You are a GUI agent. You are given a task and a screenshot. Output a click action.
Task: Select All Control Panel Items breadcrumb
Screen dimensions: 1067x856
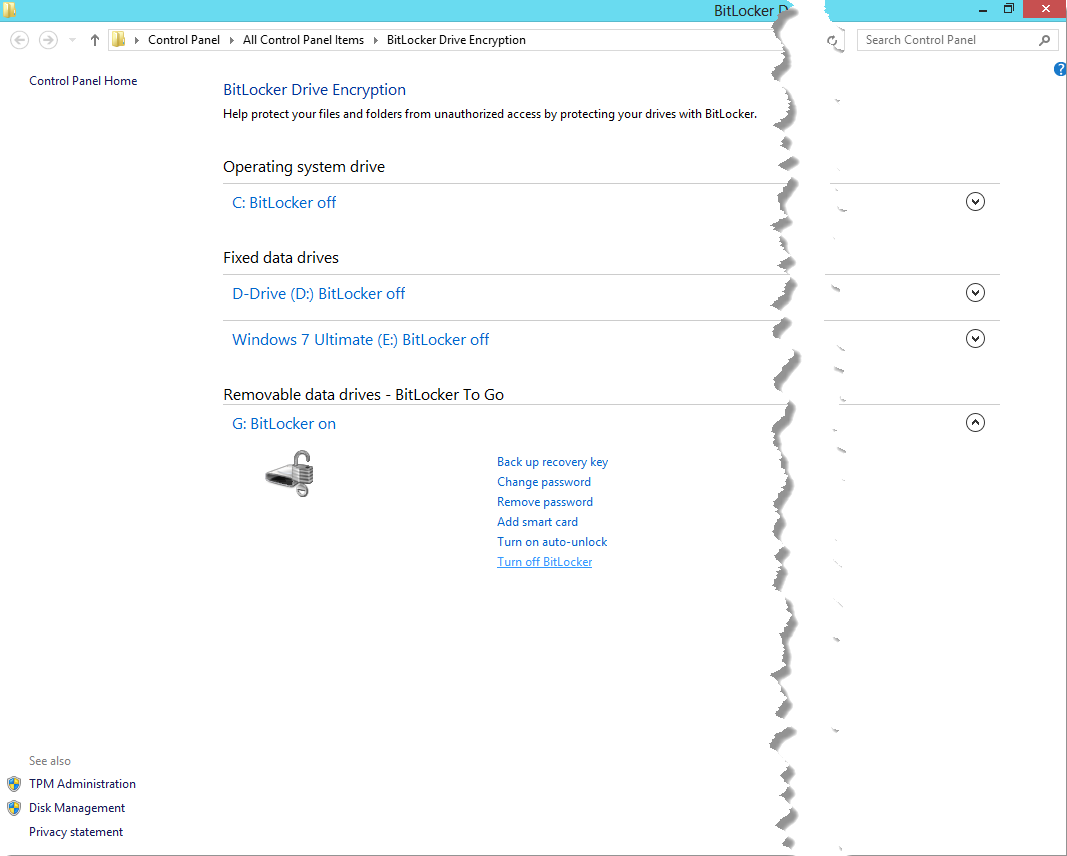(x=303, y=40)
